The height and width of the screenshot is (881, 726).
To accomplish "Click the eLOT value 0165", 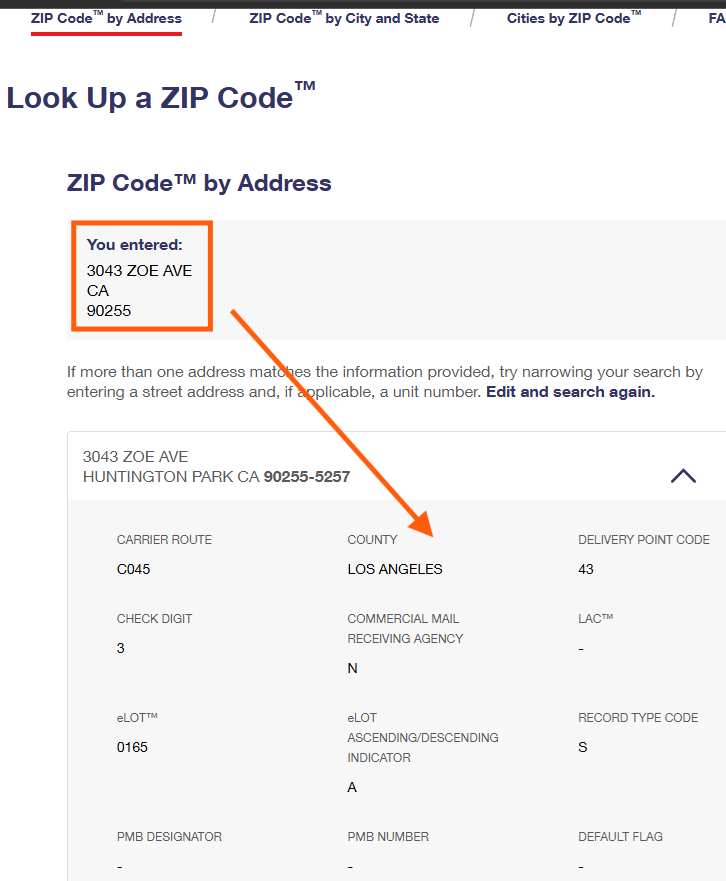I will 132,747.
